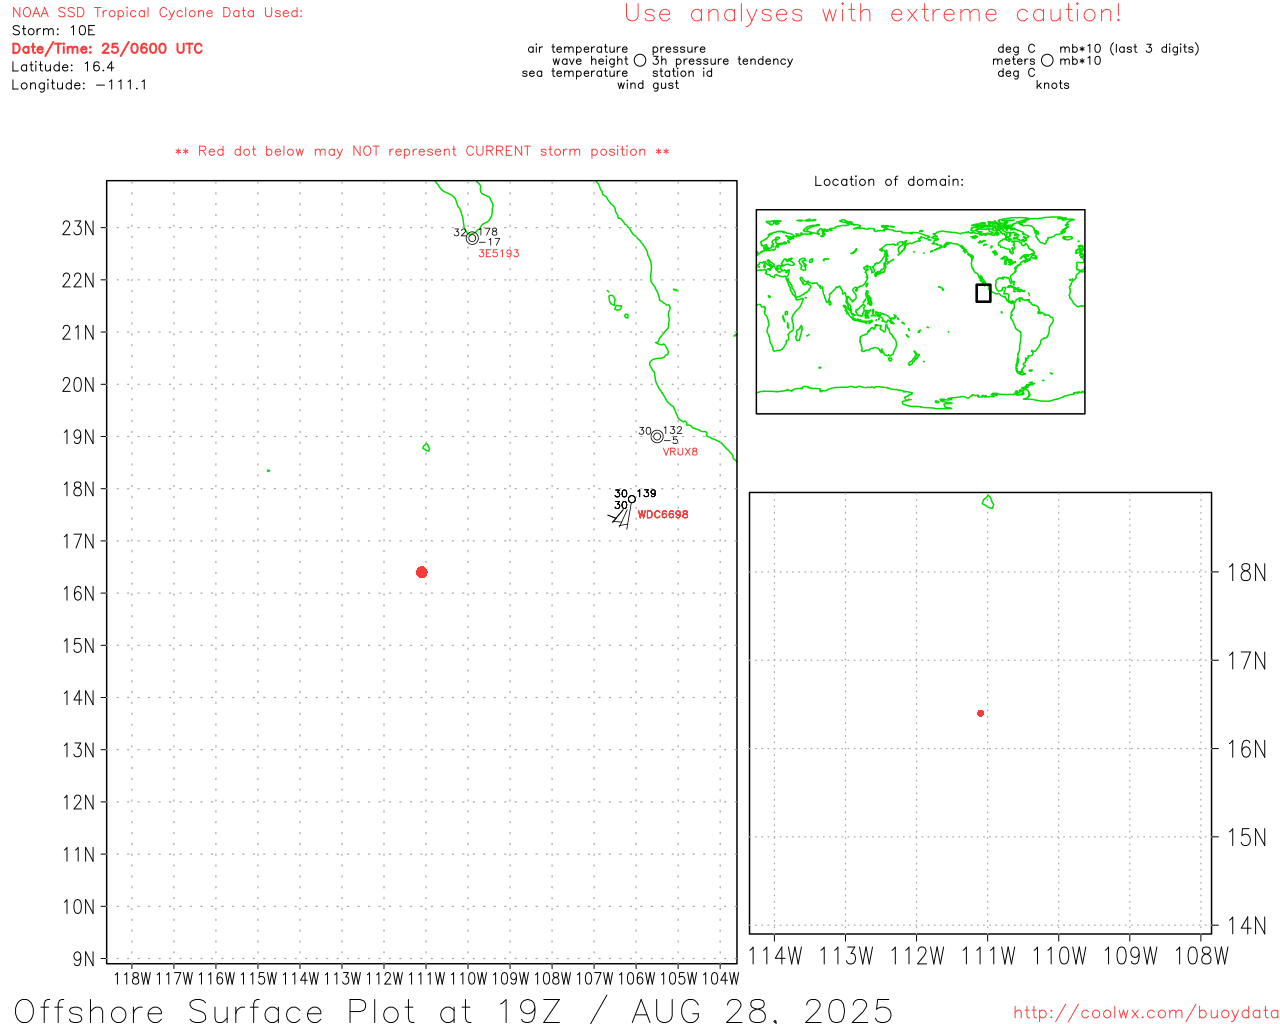Click the 'wave height' legend label
Screen dimensions: 1280x1024
click(x=590, y=61)
